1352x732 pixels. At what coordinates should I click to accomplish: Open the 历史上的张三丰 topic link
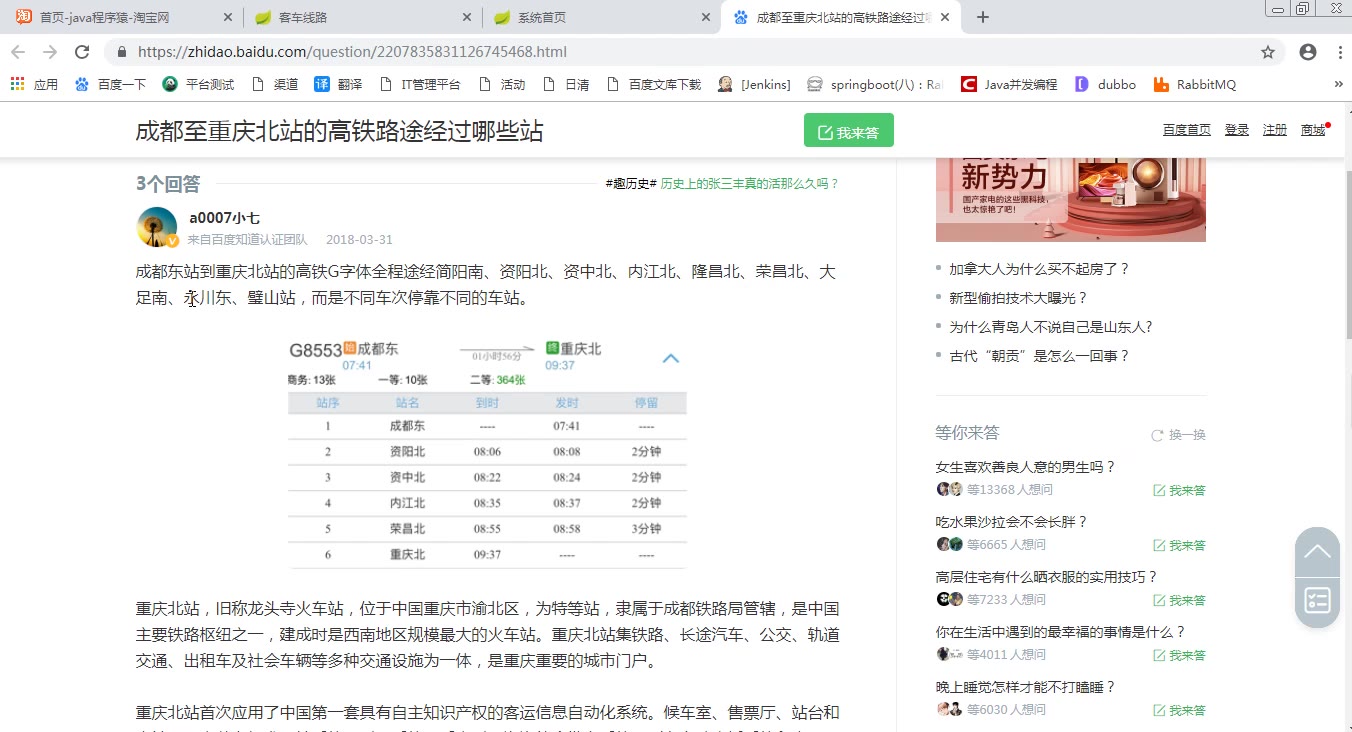point(750,184)
